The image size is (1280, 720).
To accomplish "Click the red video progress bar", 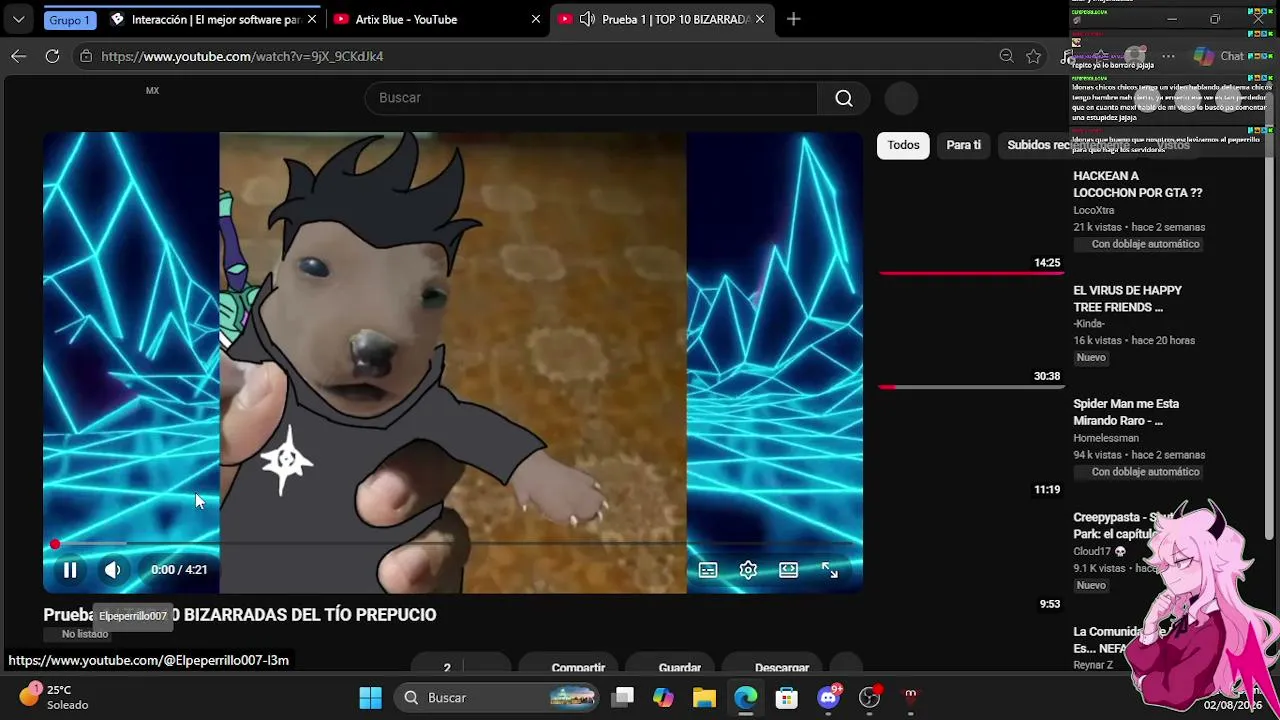I will pyautogui.click(x=453, y=544).
